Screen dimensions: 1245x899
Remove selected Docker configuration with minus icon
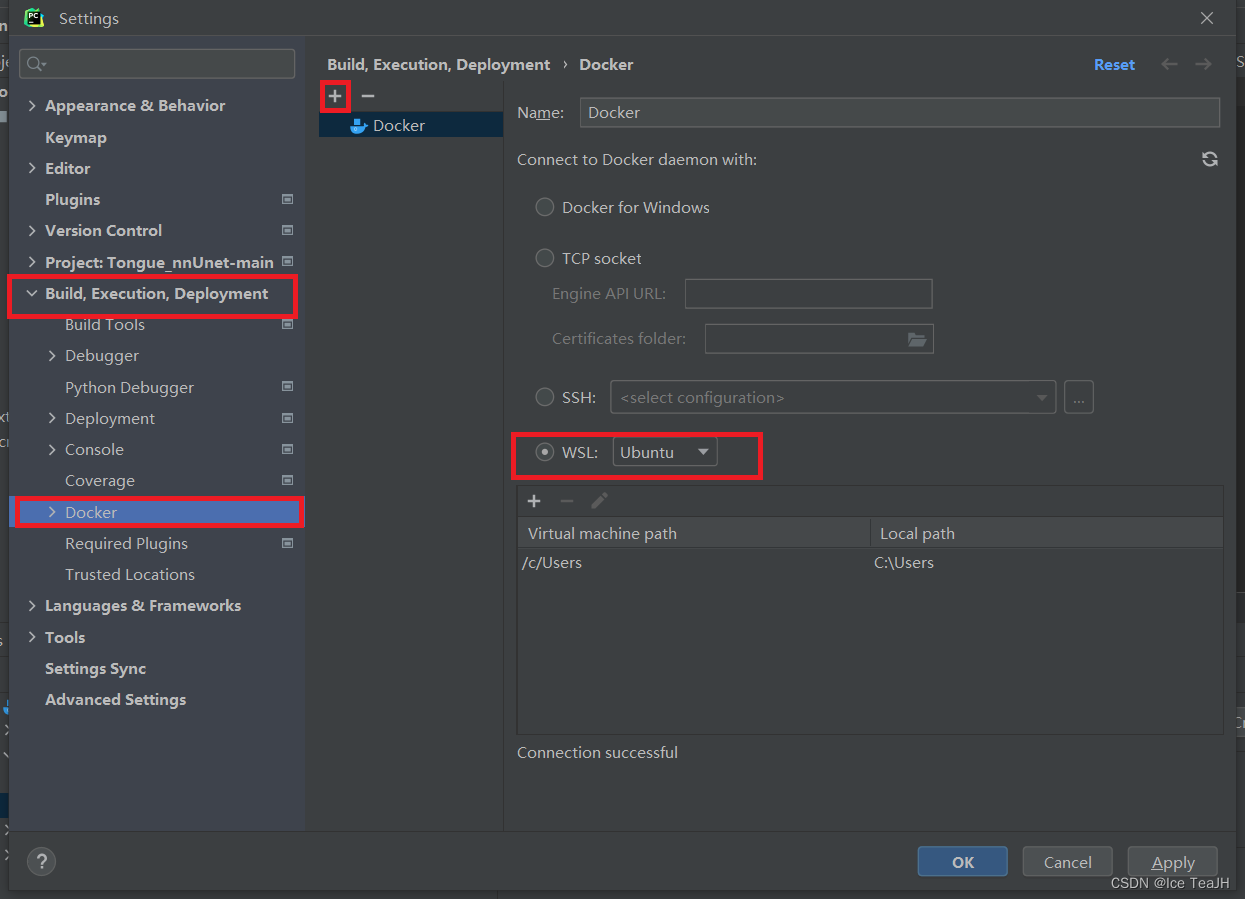pos(367,96)
